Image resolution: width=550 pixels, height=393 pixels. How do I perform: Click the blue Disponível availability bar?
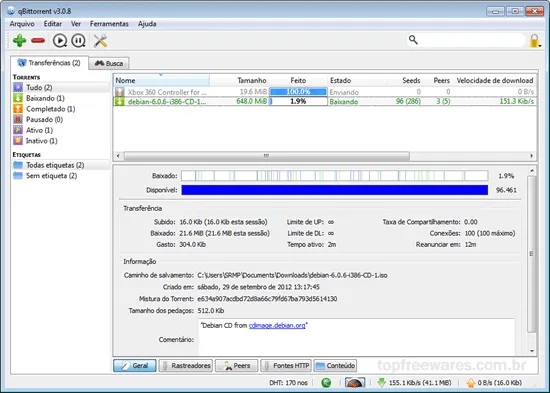coord(335,190)
